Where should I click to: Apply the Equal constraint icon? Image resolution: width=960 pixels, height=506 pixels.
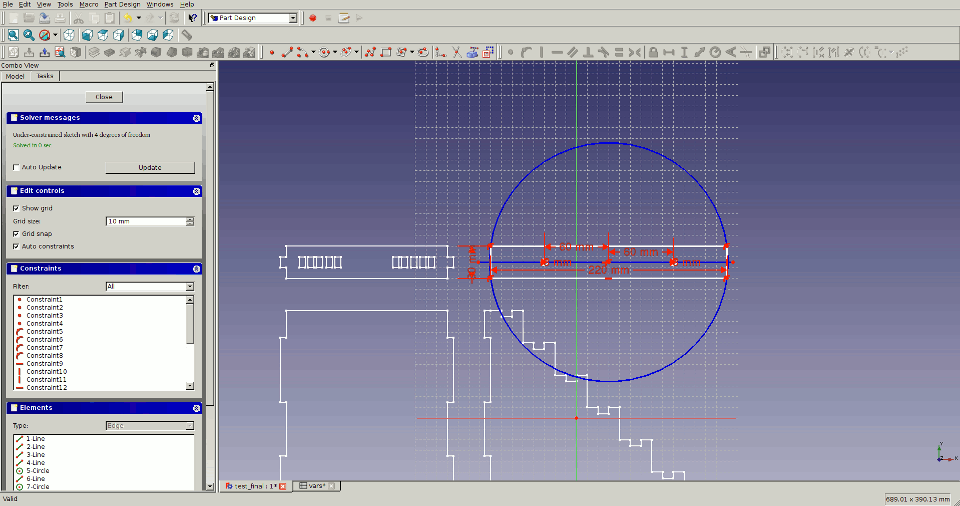pyautogui.click(x=619, y=53)
